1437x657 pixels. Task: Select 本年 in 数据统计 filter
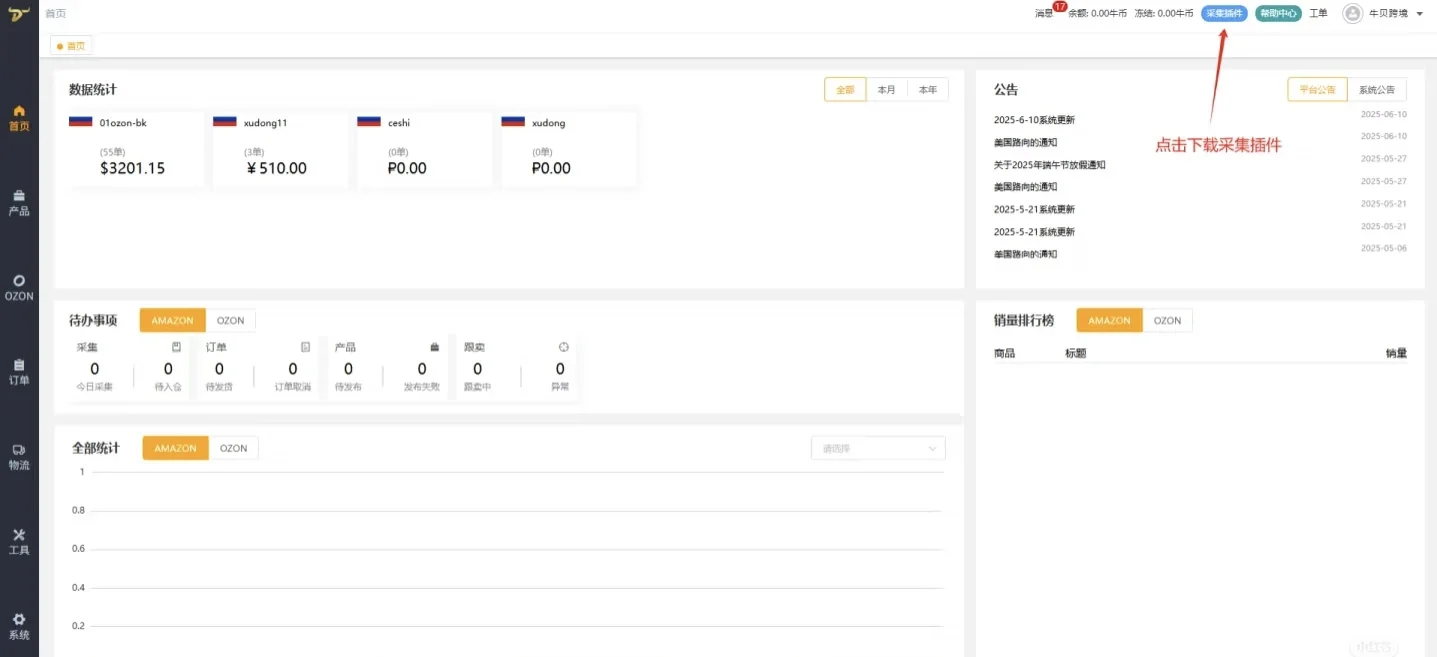[x=927, y=90]
